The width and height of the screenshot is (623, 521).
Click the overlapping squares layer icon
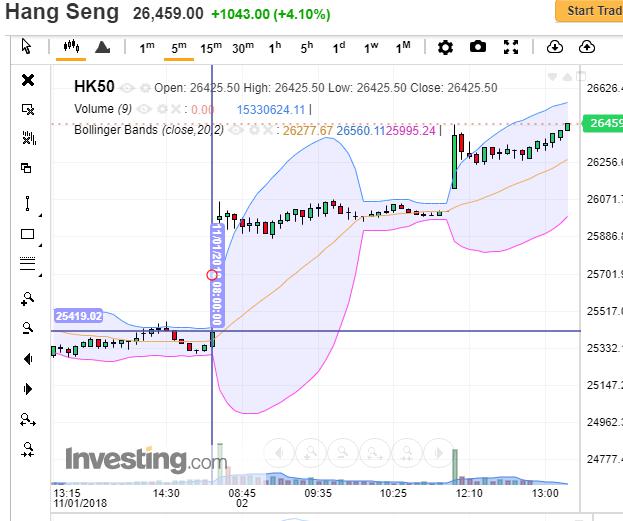click(x=26, y=168)
